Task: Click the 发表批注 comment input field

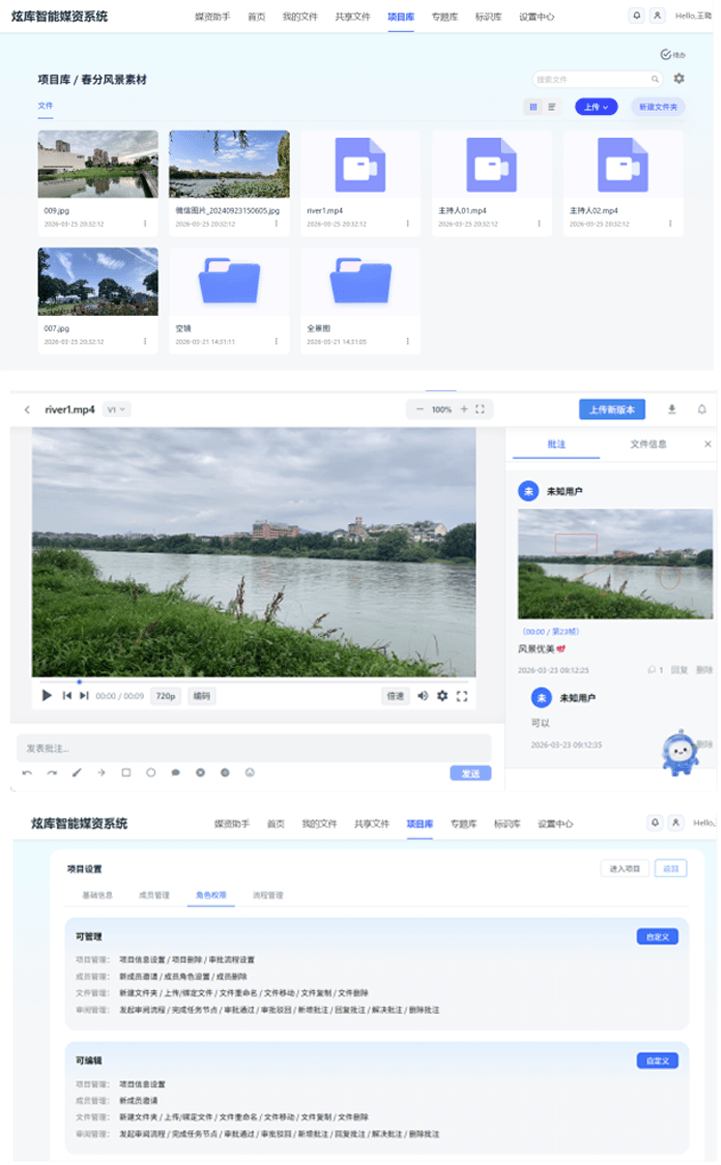Action: pos(254,748)
